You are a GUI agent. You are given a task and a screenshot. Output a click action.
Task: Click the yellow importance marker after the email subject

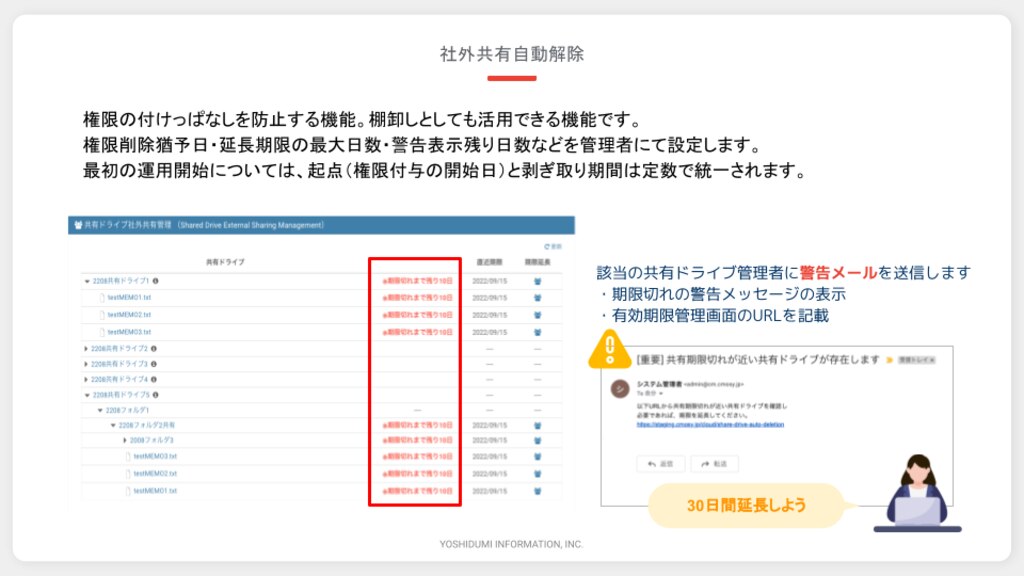(x=887, y=359)
